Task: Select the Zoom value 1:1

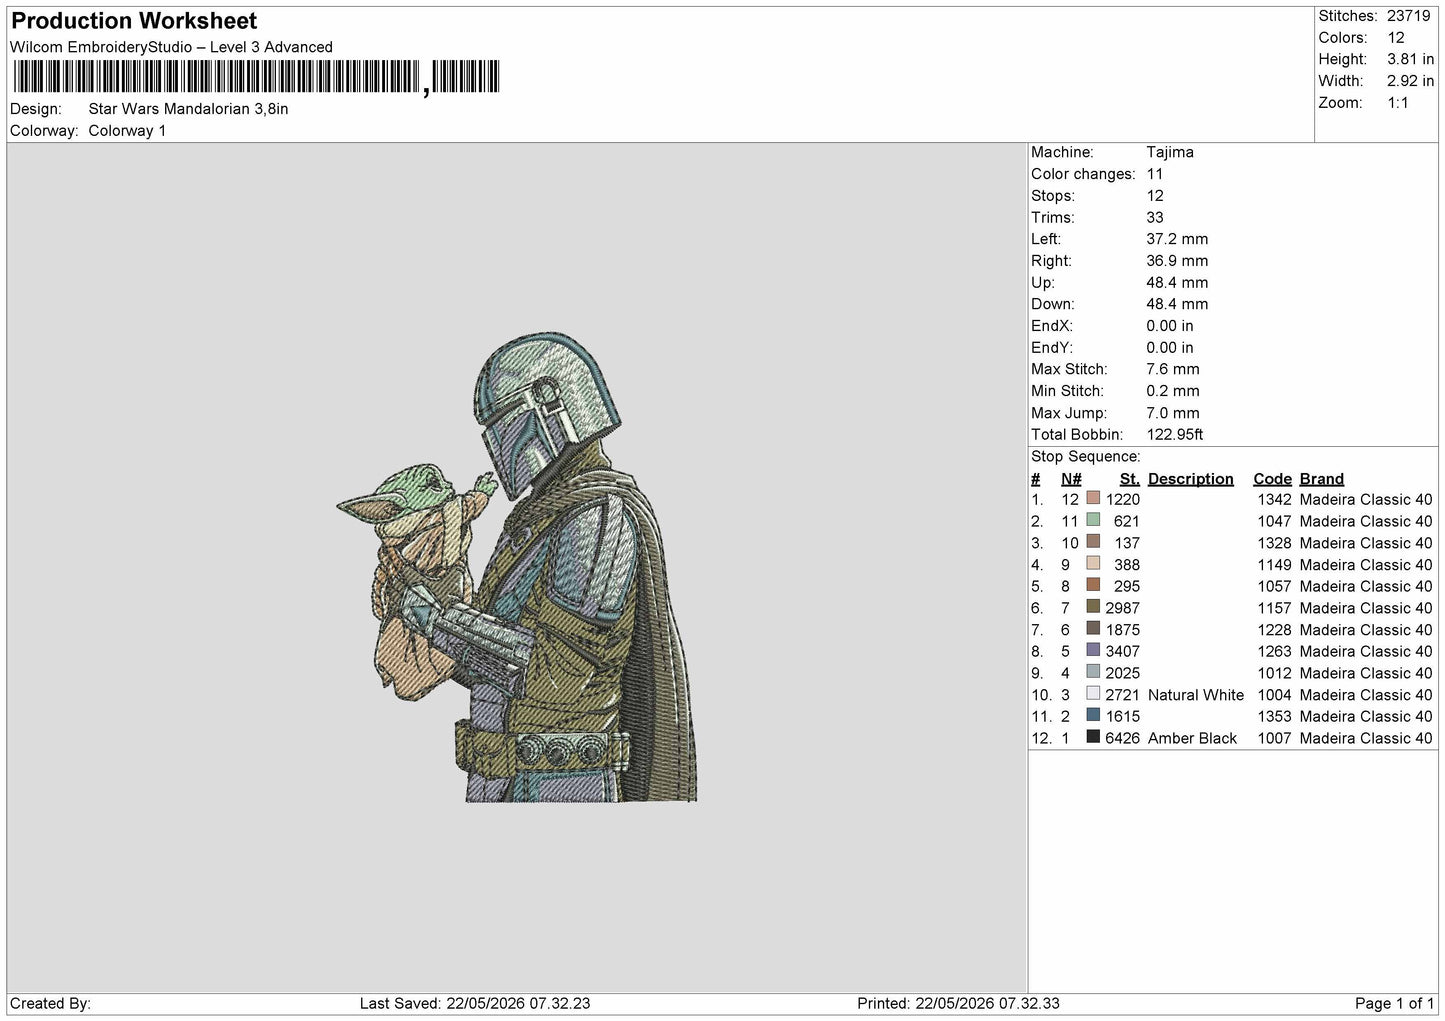Action: (x=1398, y=103)
